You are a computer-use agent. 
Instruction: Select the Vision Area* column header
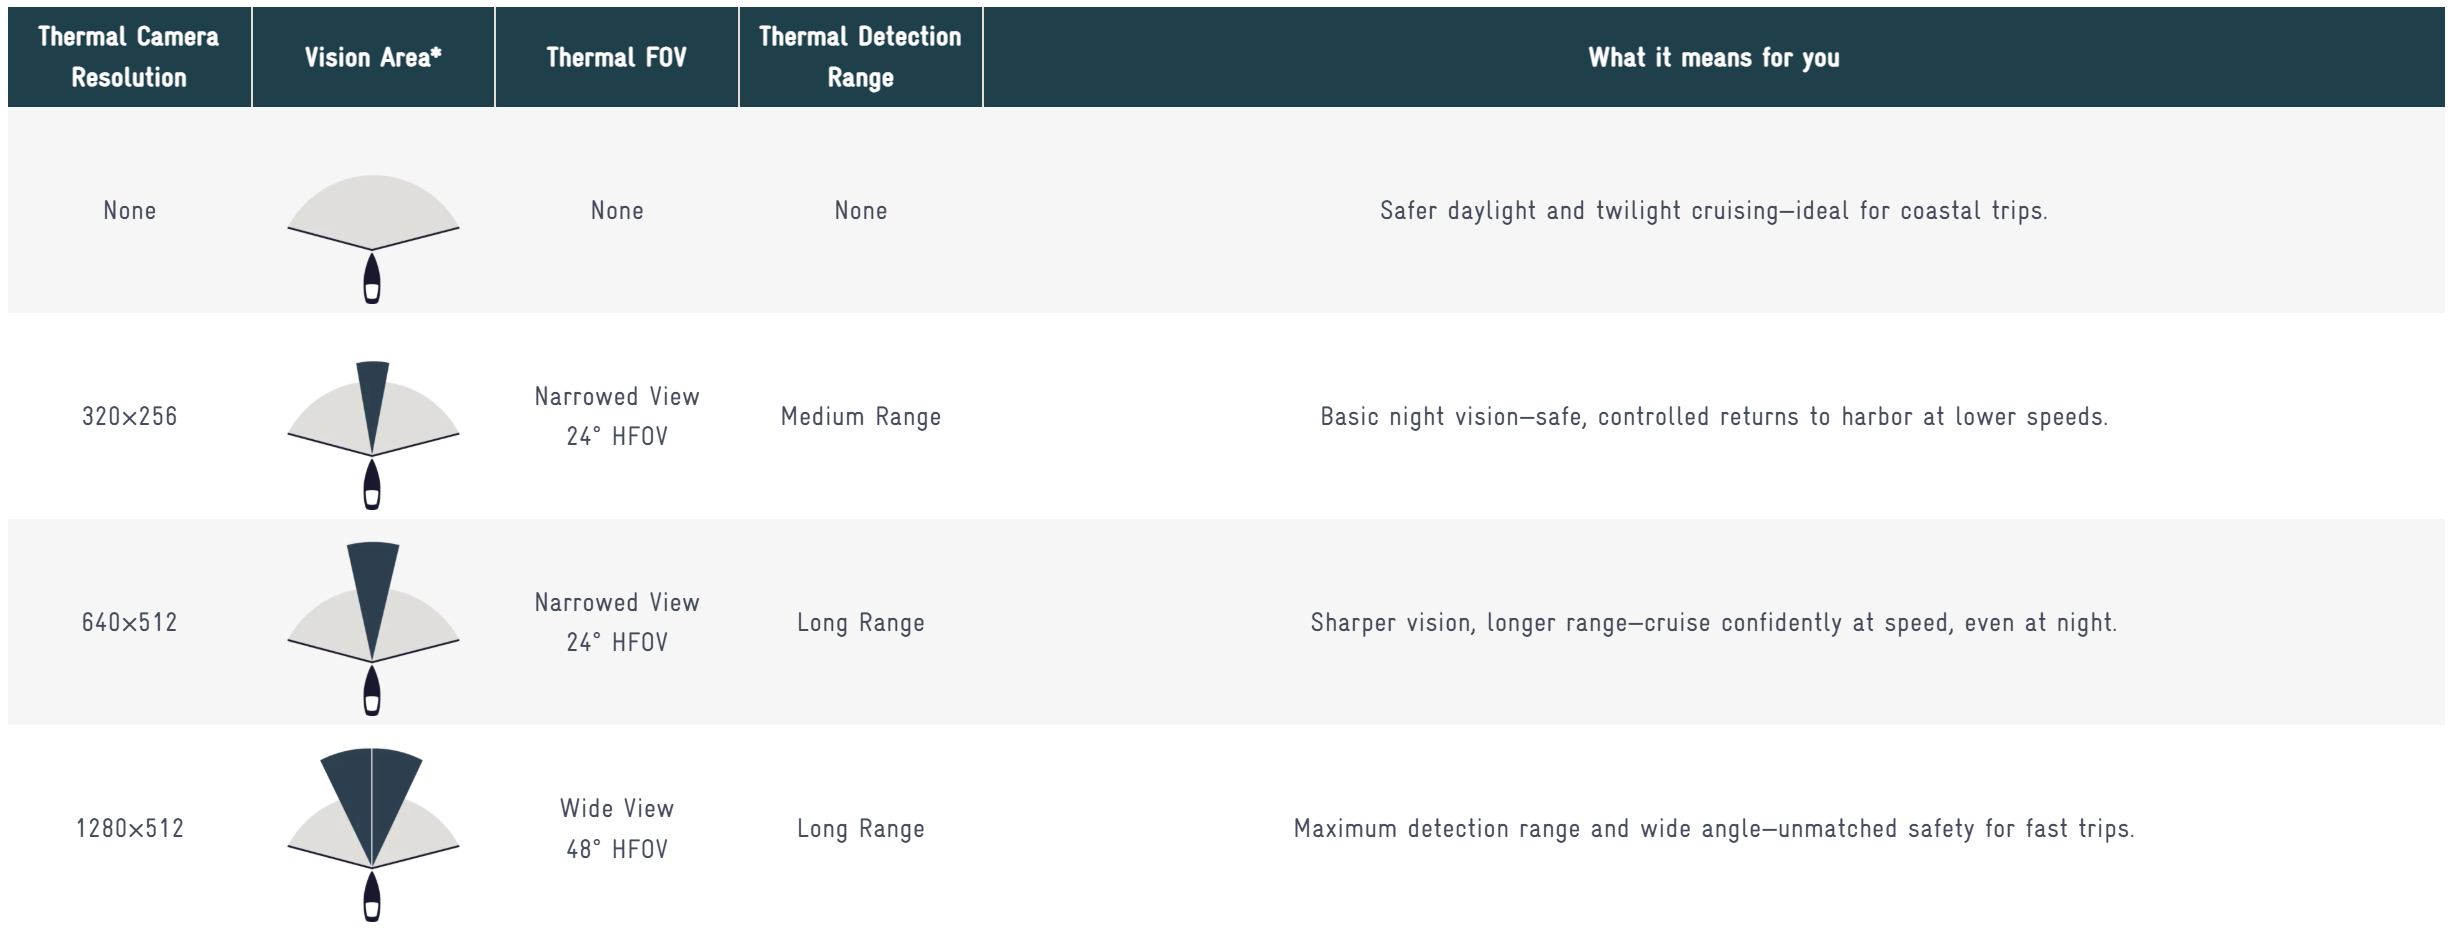(x=373, y=57)
